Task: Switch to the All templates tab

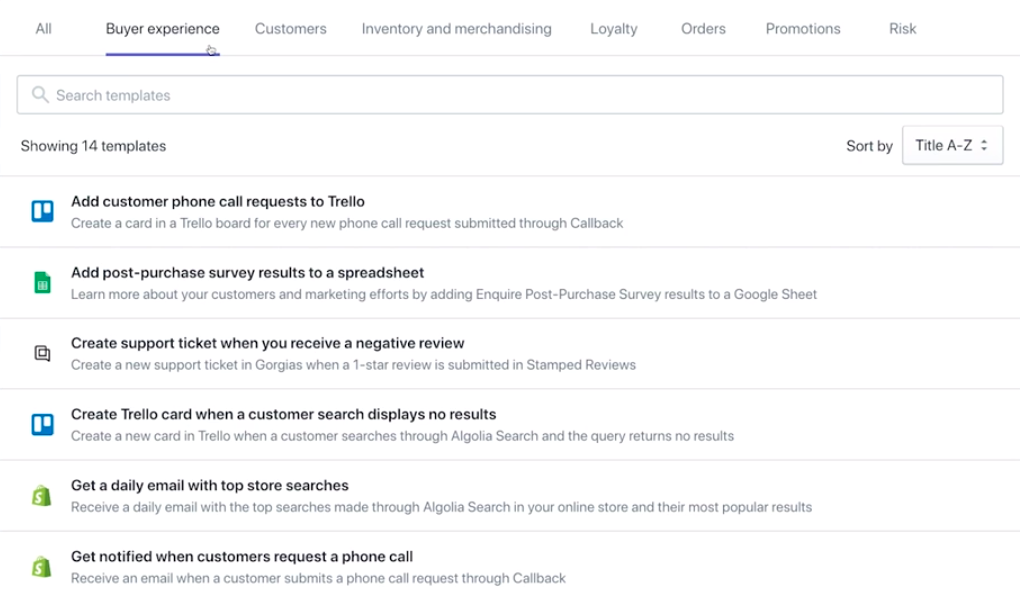Action: 43,28
